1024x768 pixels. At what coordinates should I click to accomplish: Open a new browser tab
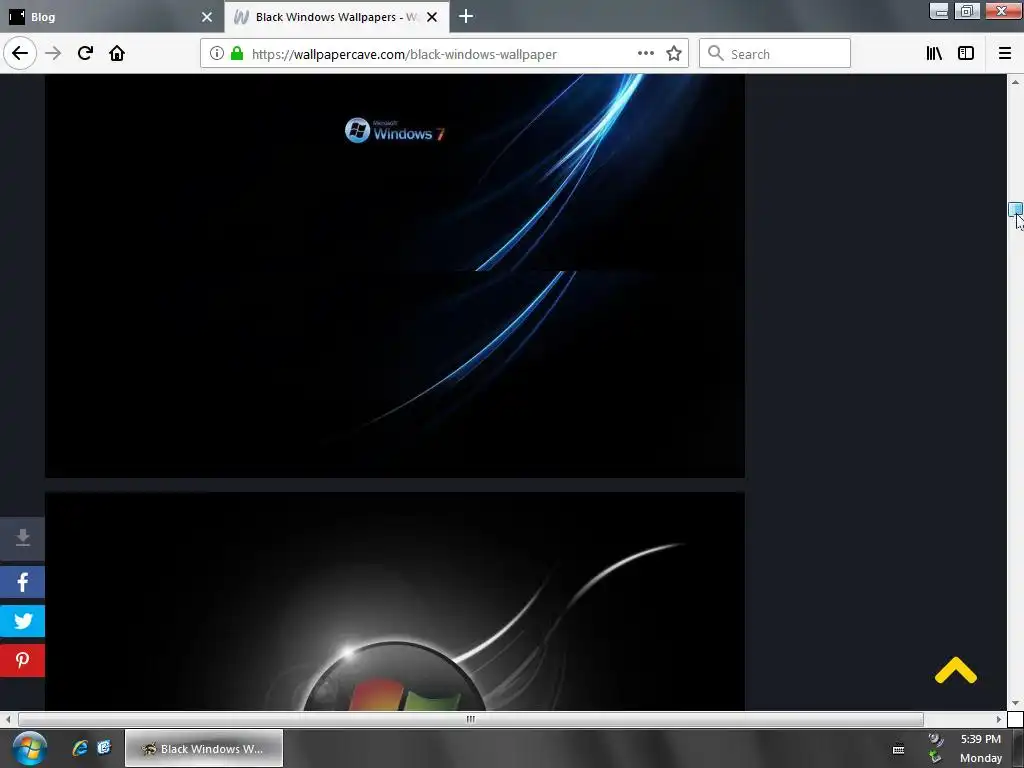pyautogui.click(x=466, y=16)
